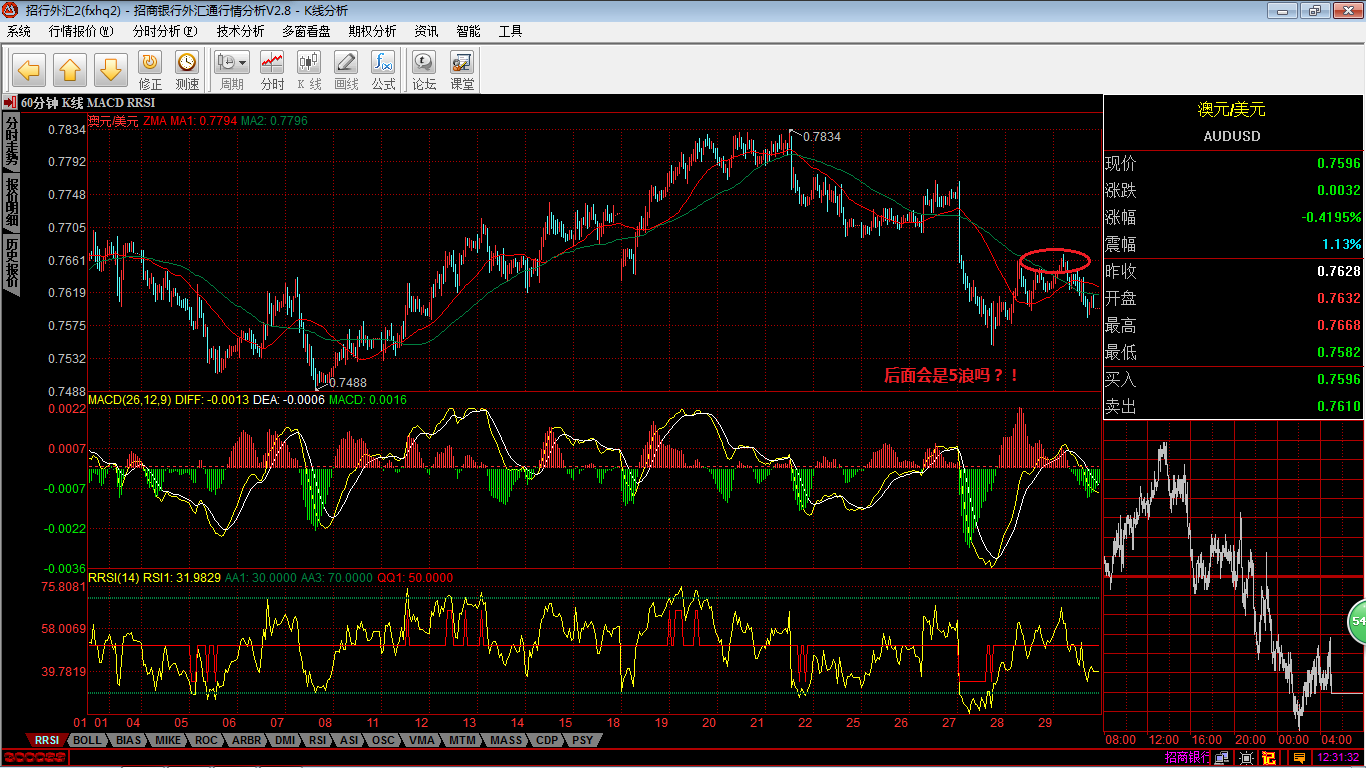1366x768 pixels.
Task: Open the 公式 formula tool
Action: point(383,71)
